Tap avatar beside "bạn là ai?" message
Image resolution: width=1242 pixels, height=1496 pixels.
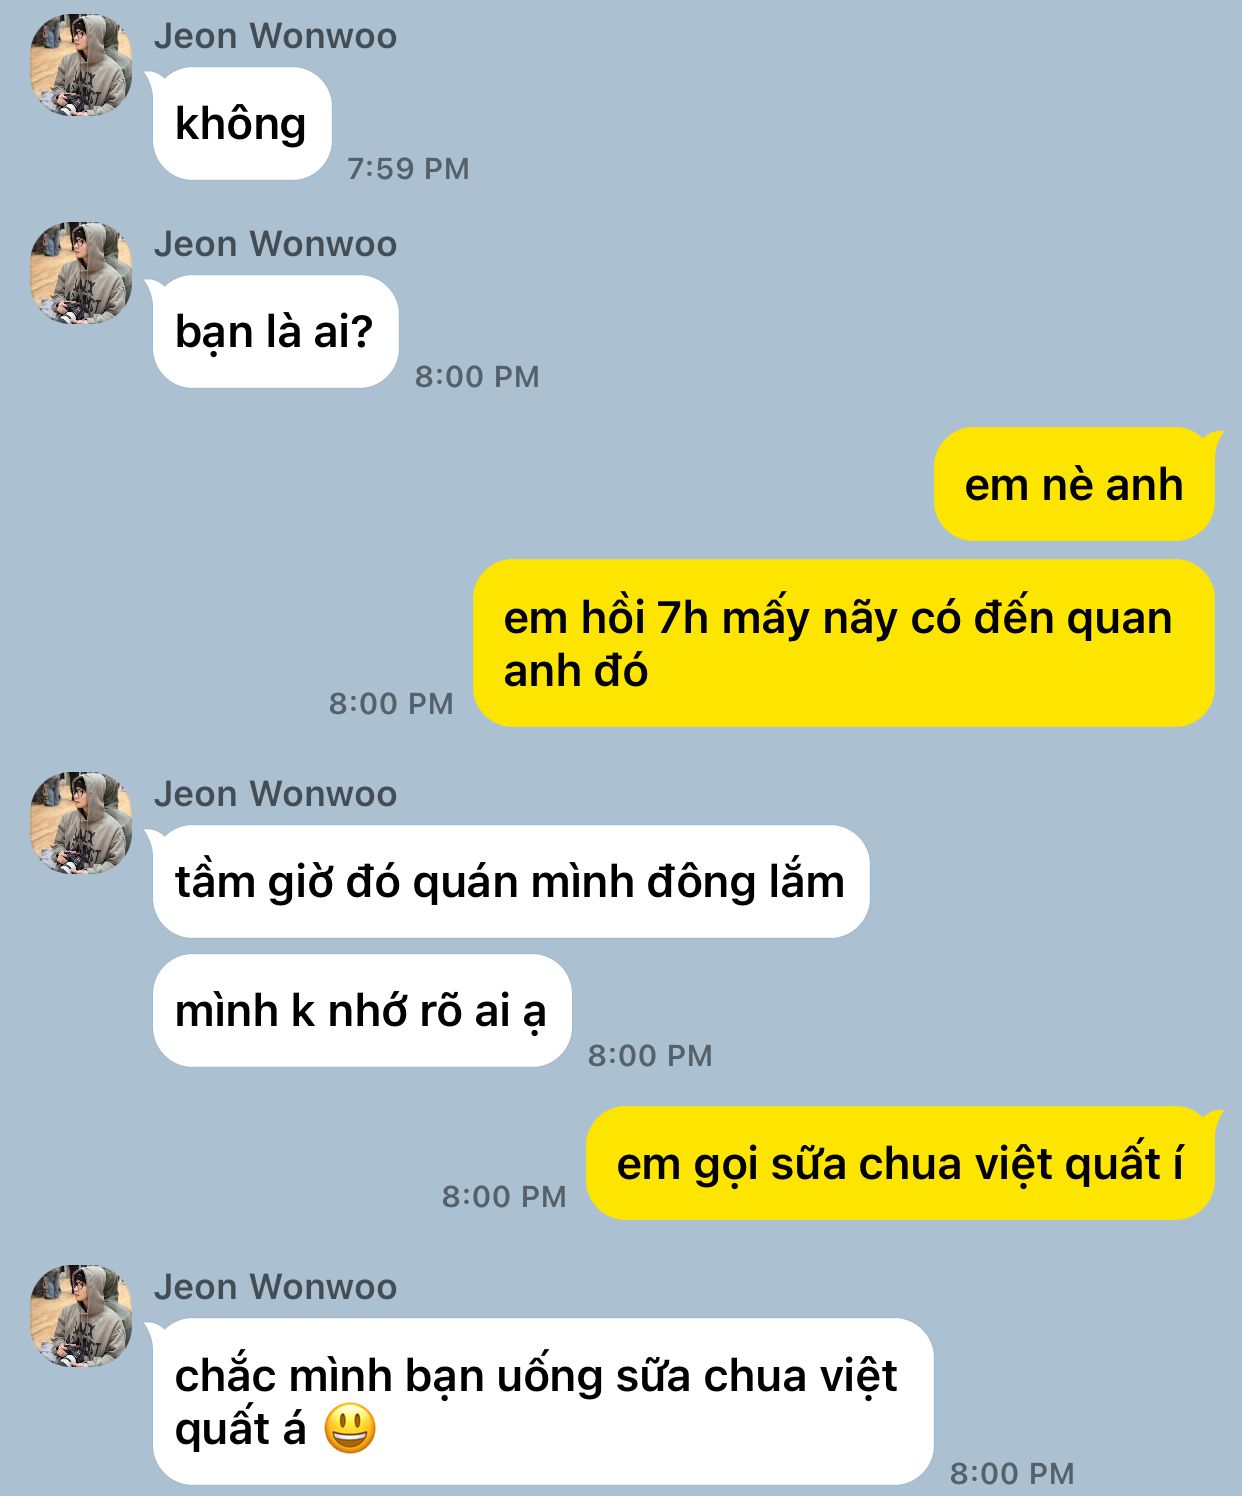[81, 273]
